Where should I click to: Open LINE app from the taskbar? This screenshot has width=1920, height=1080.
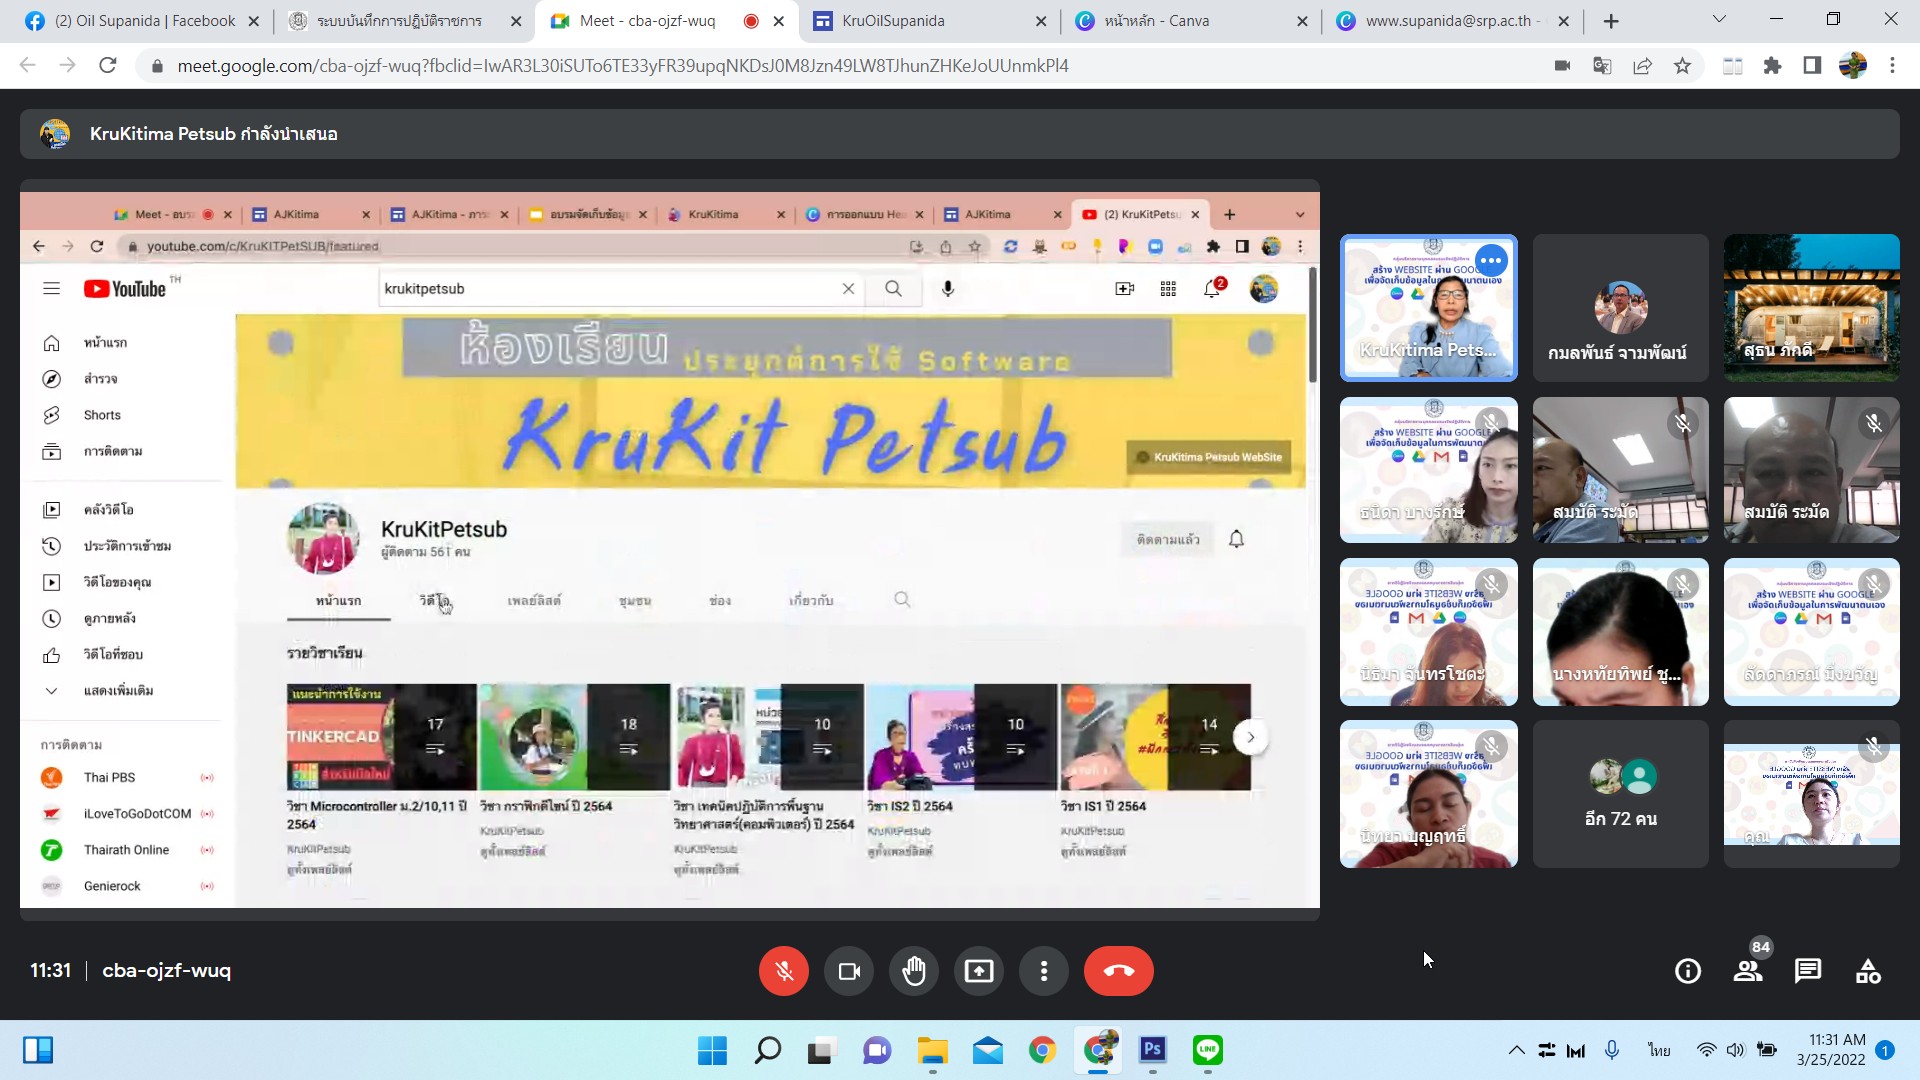pos(1208,1050)
